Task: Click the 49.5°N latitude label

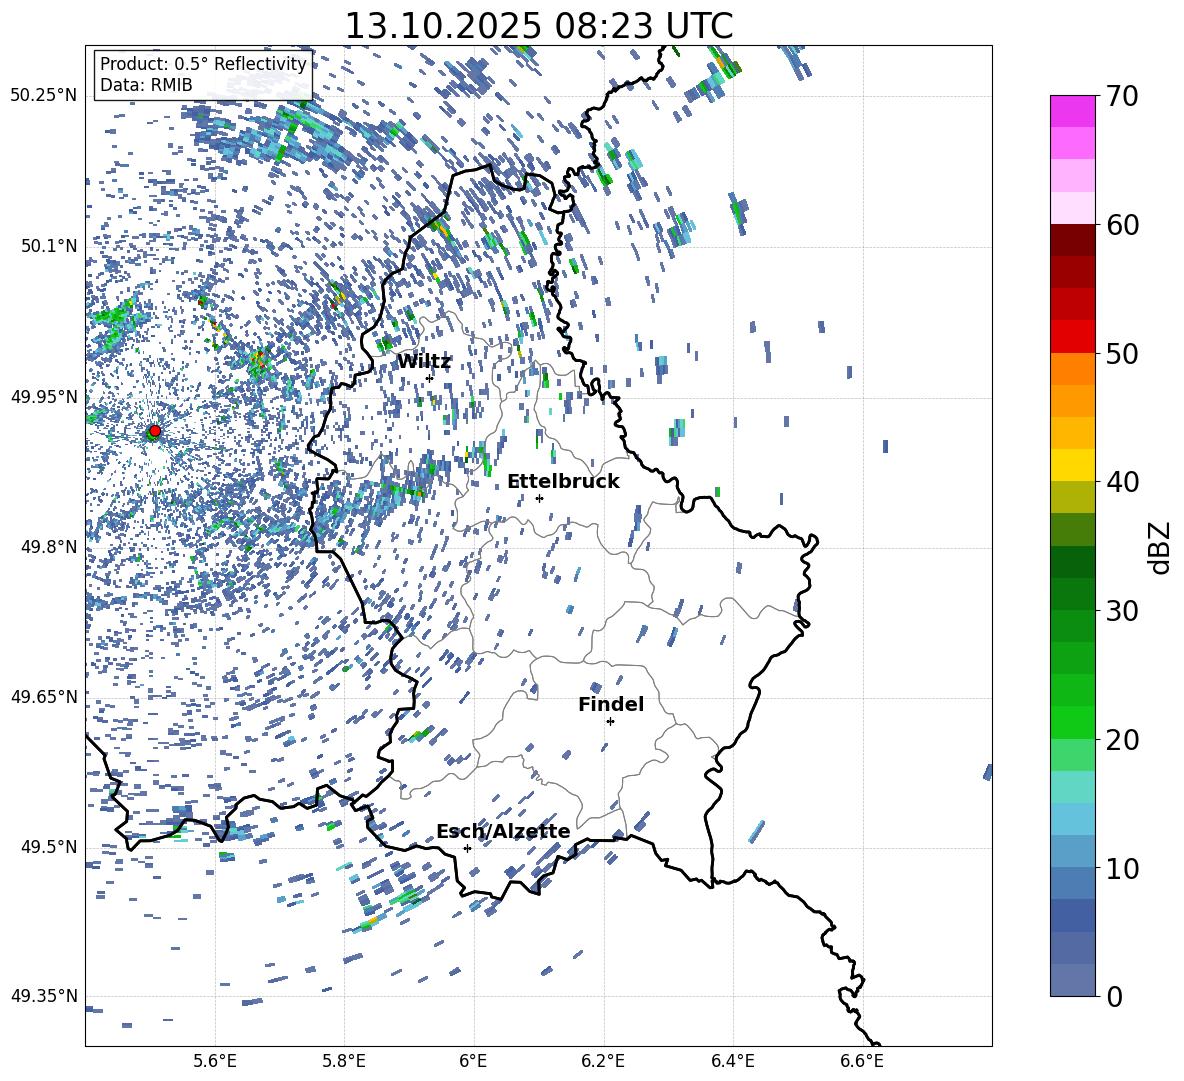Action: tap(48, 847)
